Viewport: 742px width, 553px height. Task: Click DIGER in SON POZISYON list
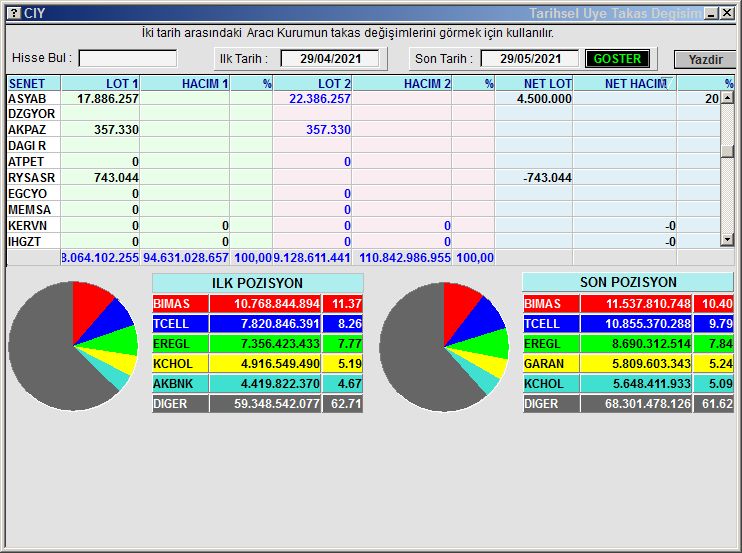[x=551, y=404]
